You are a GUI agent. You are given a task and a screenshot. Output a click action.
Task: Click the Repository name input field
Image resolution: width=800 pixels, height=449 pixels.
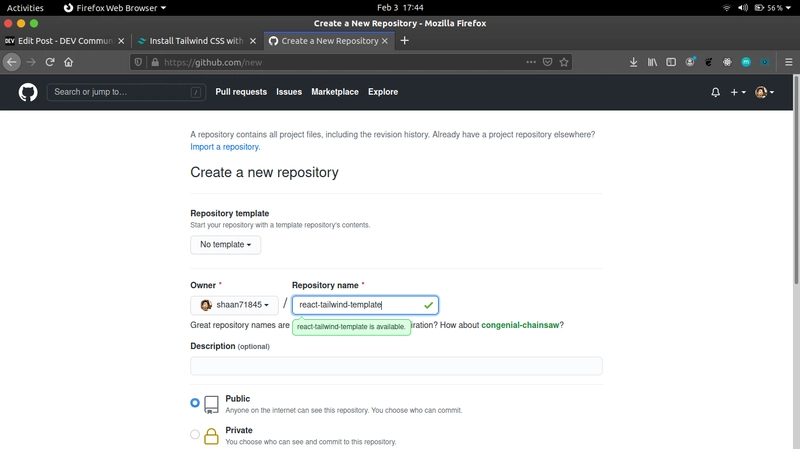pos(365,305)
